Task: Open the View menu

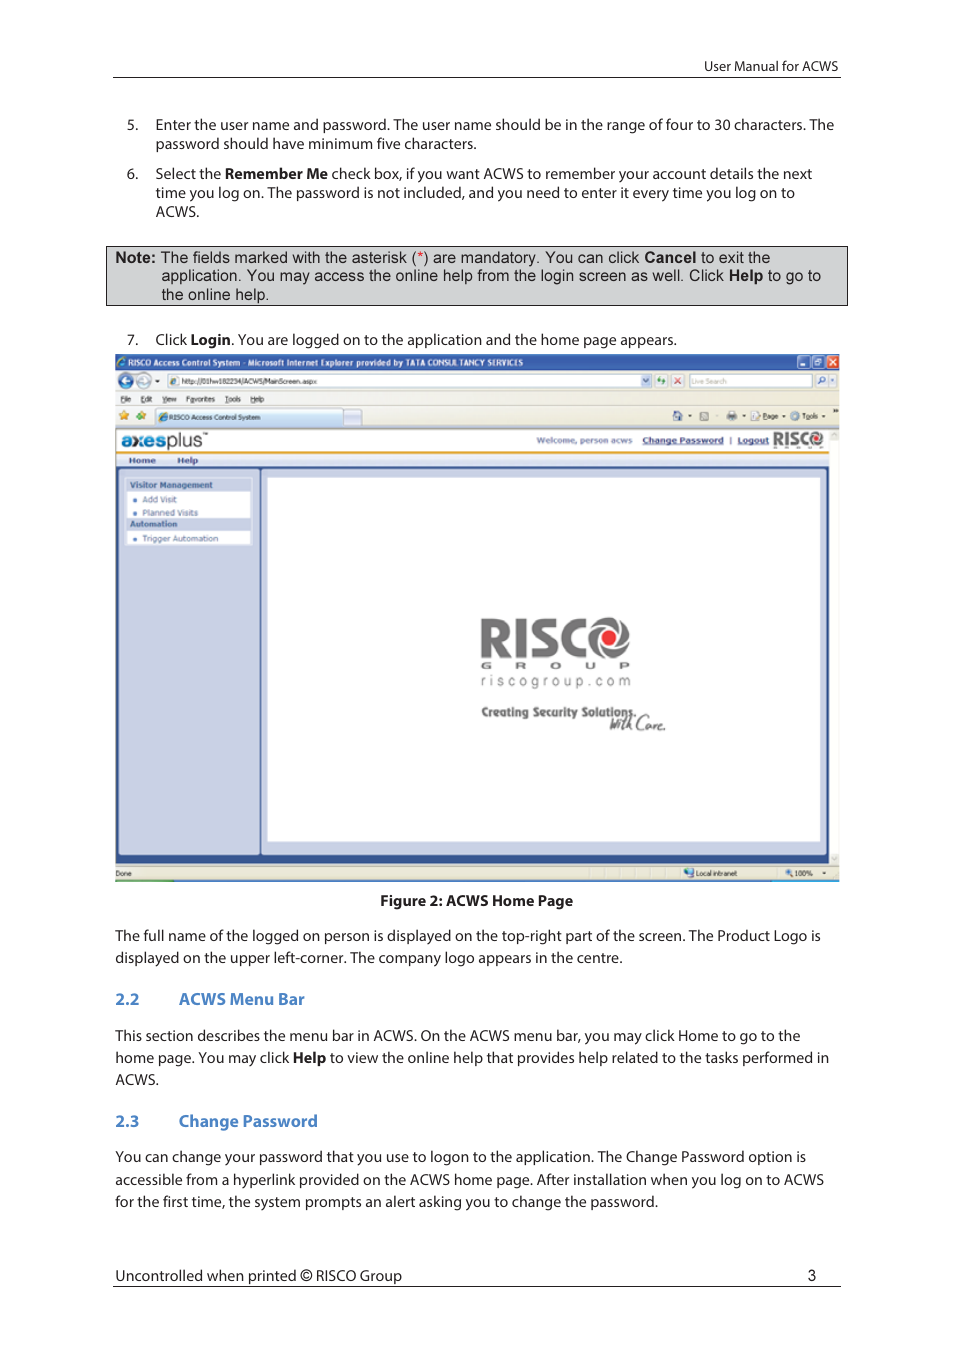Action: click(x=169, y=399)
